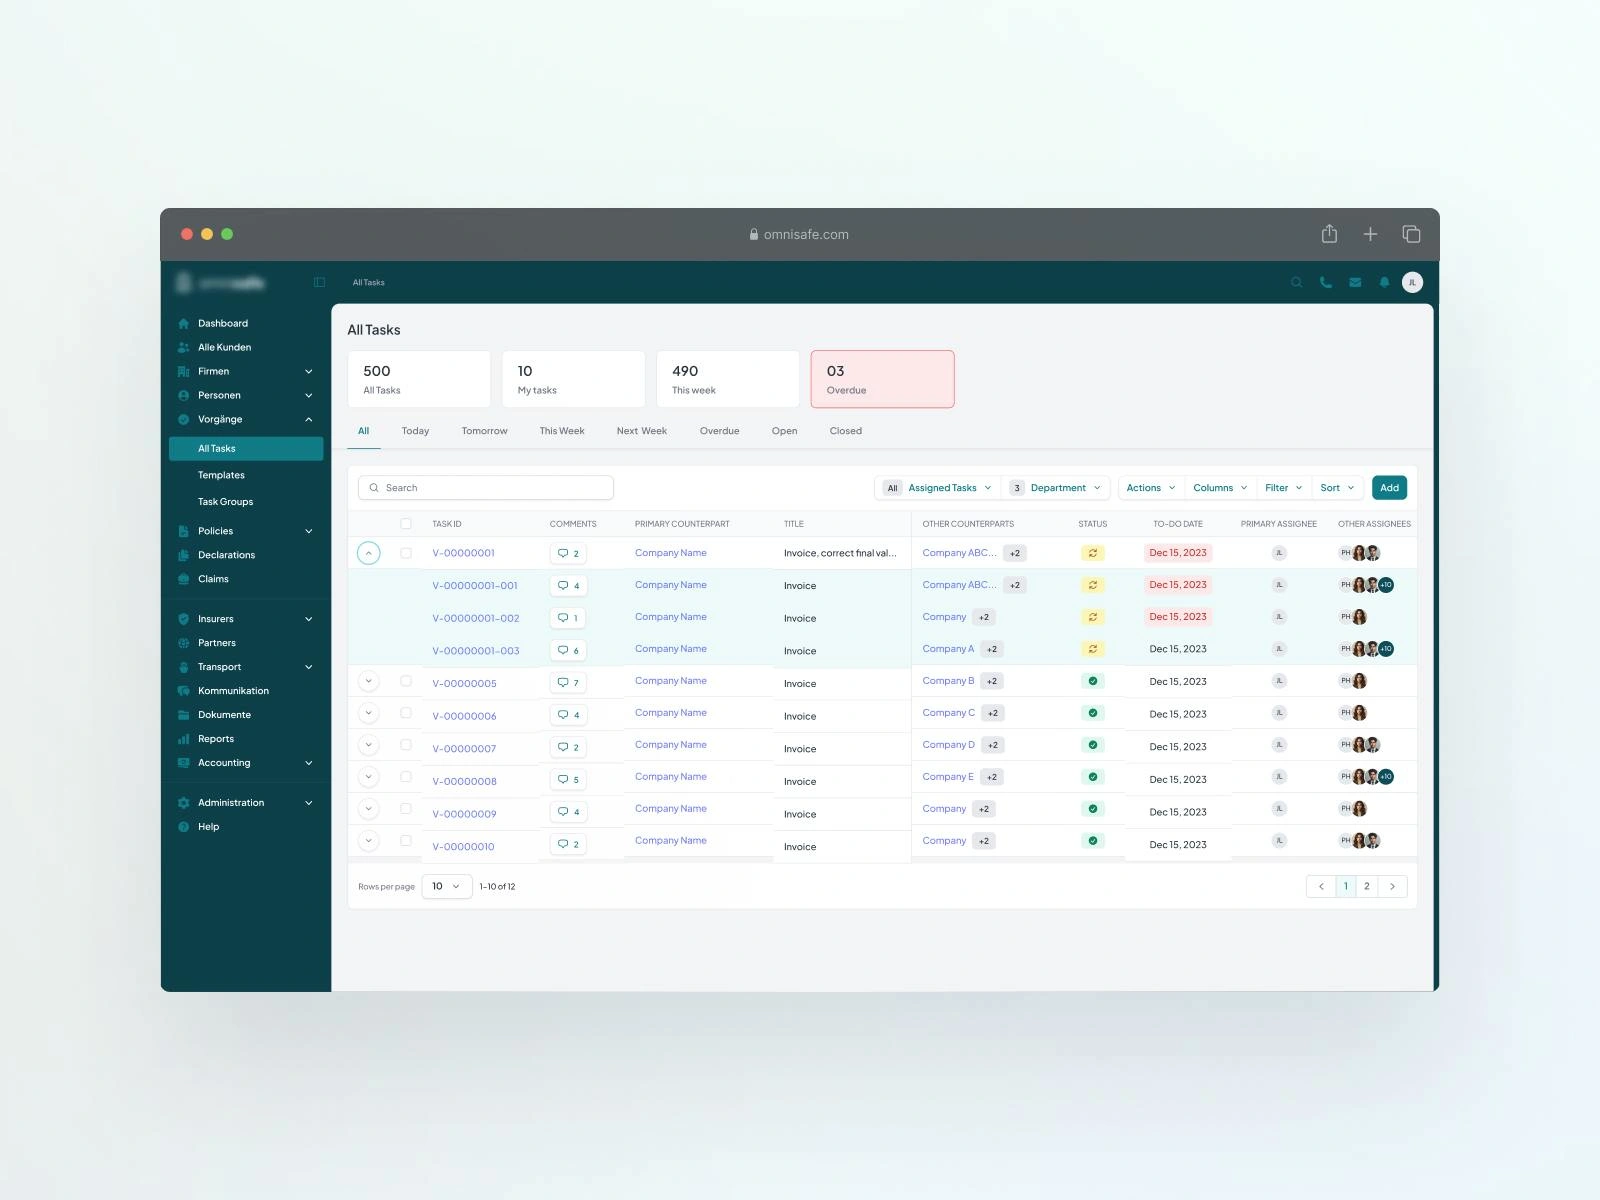Viewport: 1600px width, 1200px height.
Task: Open Kommunikation in sidebar
Action: coord(233,691)
